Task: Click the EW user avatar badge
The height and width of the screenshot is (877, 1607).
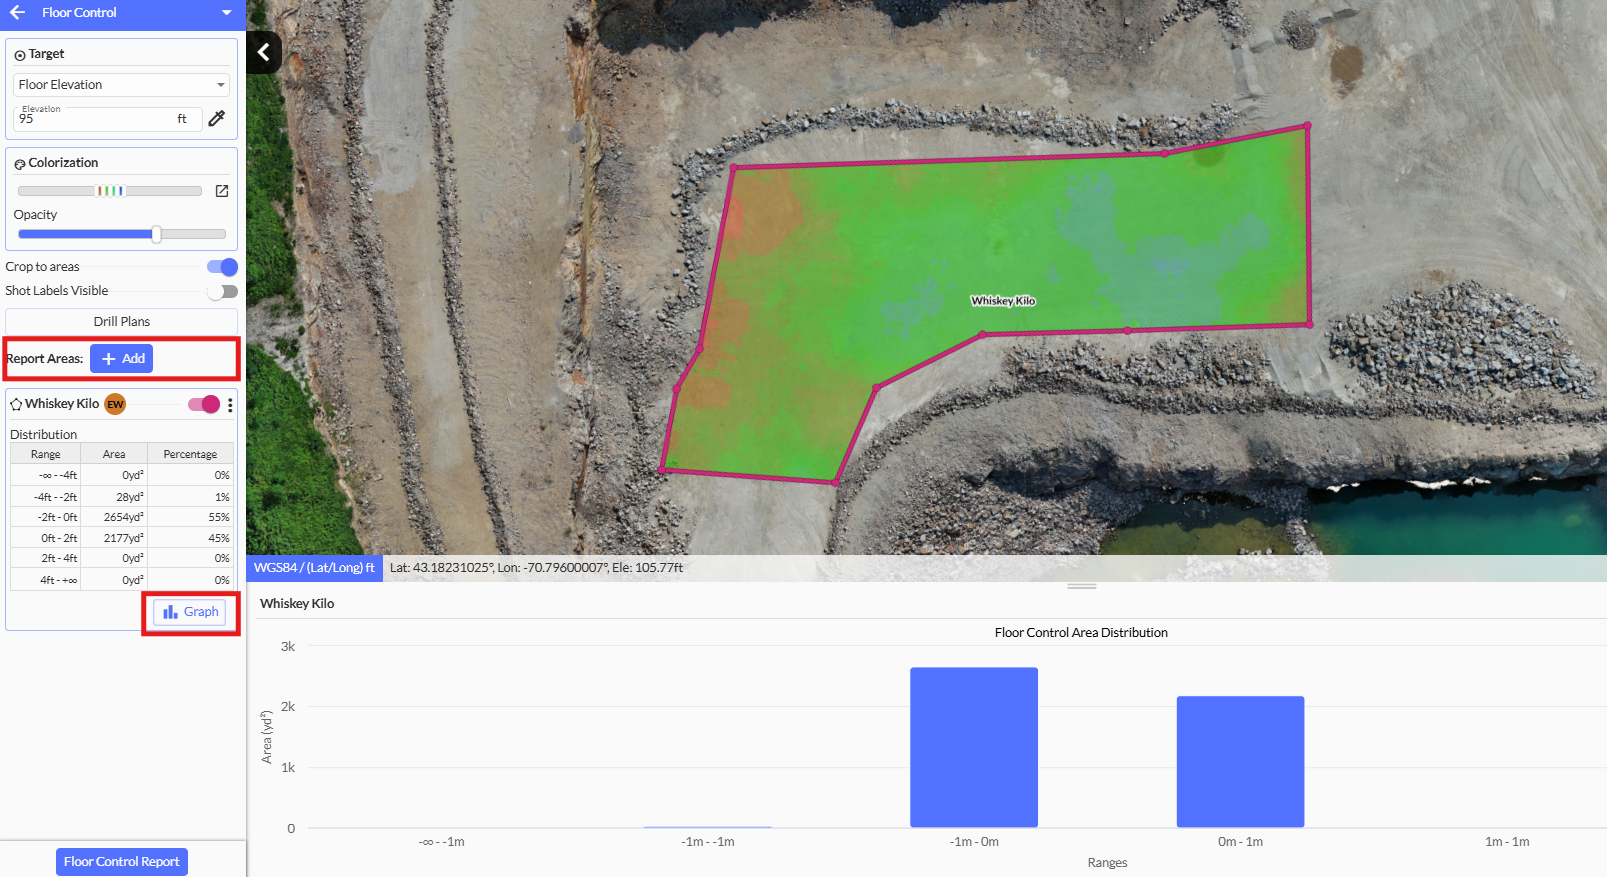Action: pos(115,405)
